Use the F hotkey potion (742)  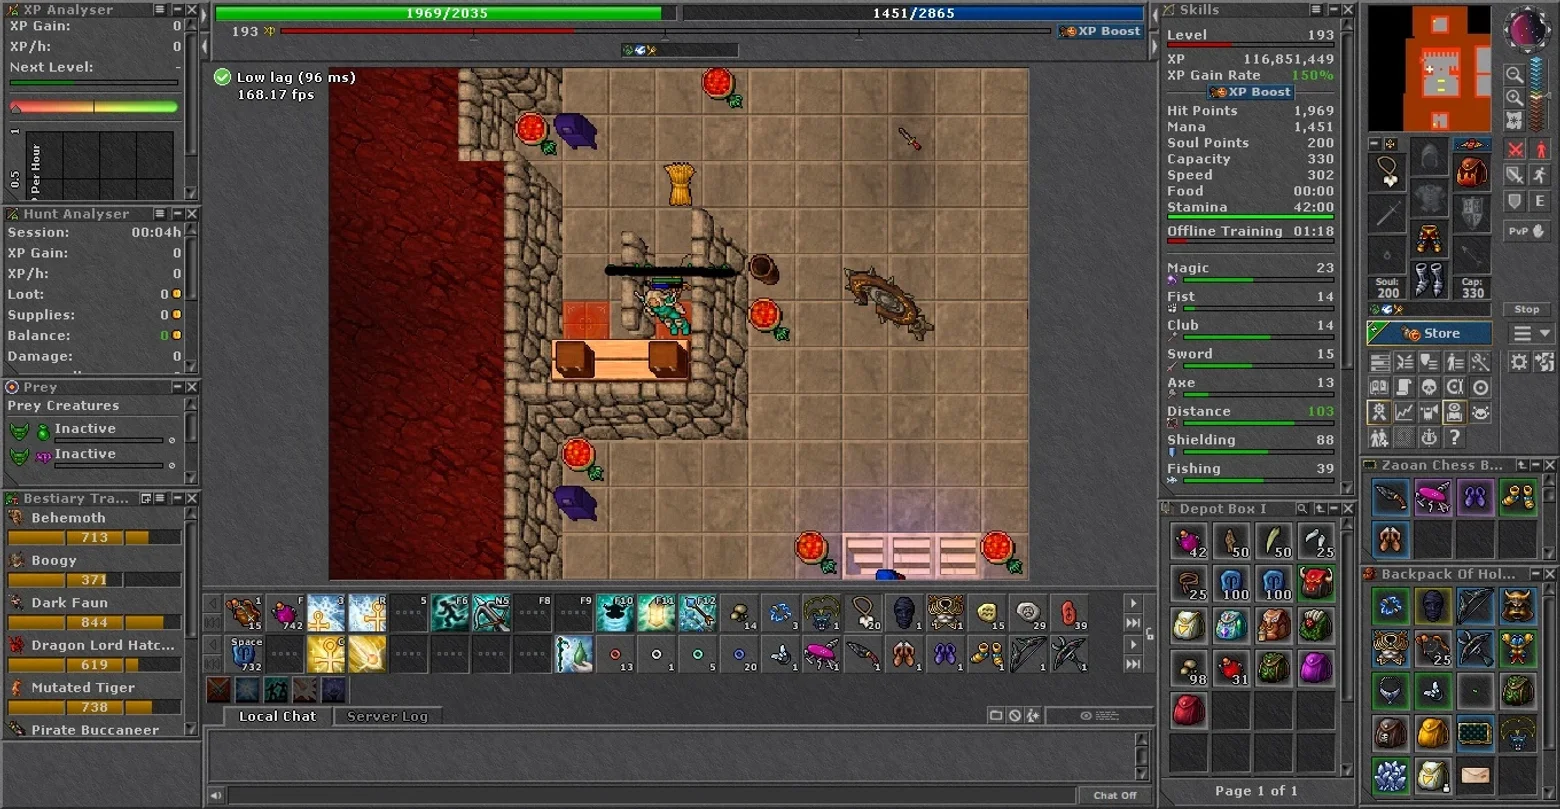286,612
